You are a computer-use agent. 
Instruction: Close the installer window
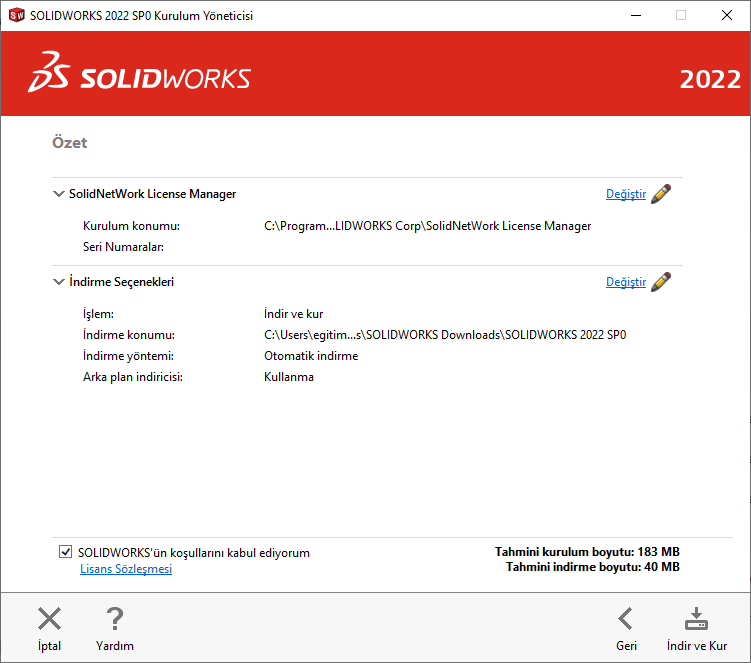tap(726, 15)
